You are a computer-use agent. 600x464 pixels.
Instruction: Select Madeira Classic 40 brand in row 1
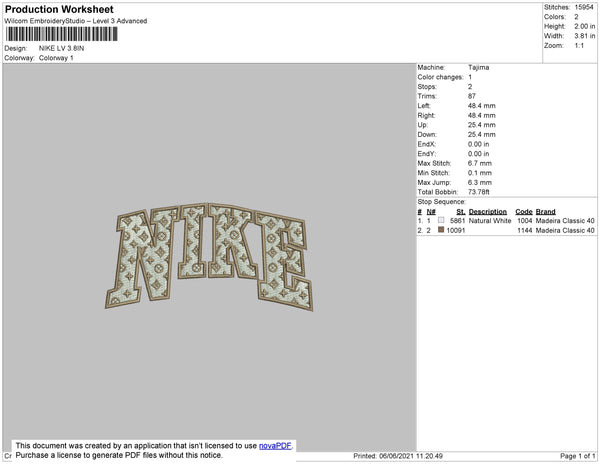[x=565, y=221]
